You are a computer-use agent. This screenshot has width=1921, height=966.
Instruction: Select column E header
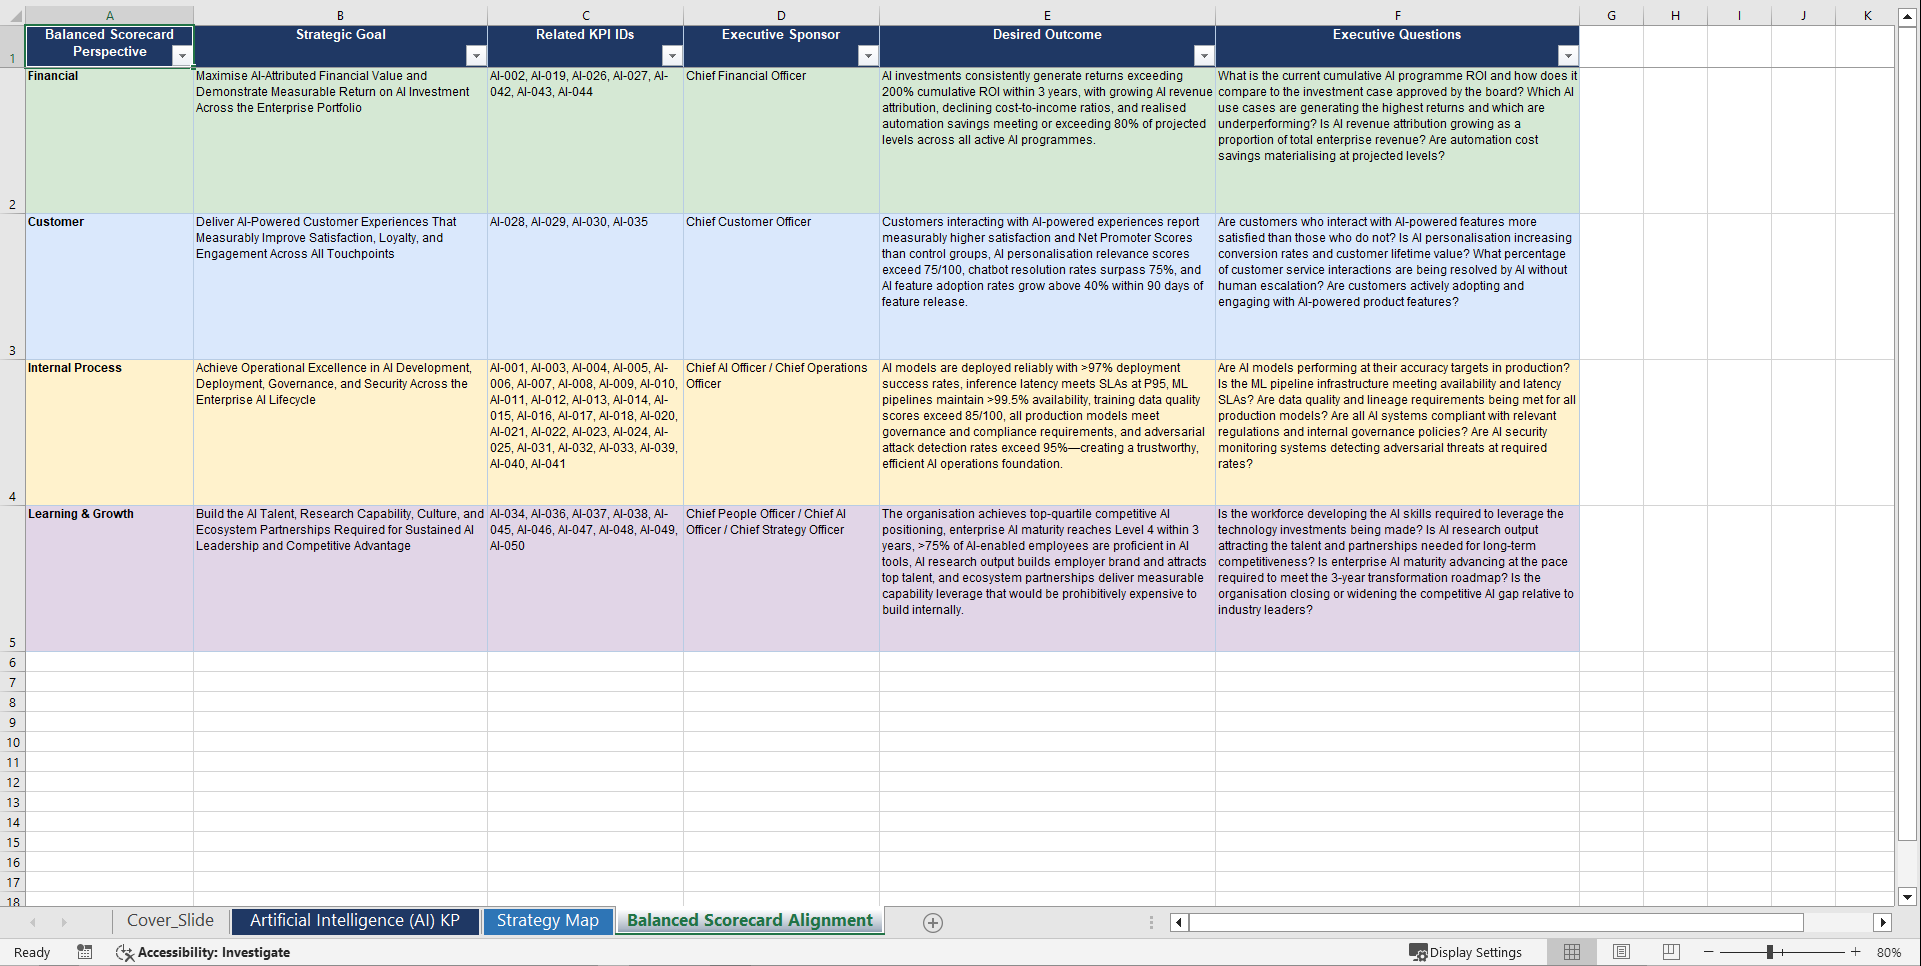pos(1047,15)
